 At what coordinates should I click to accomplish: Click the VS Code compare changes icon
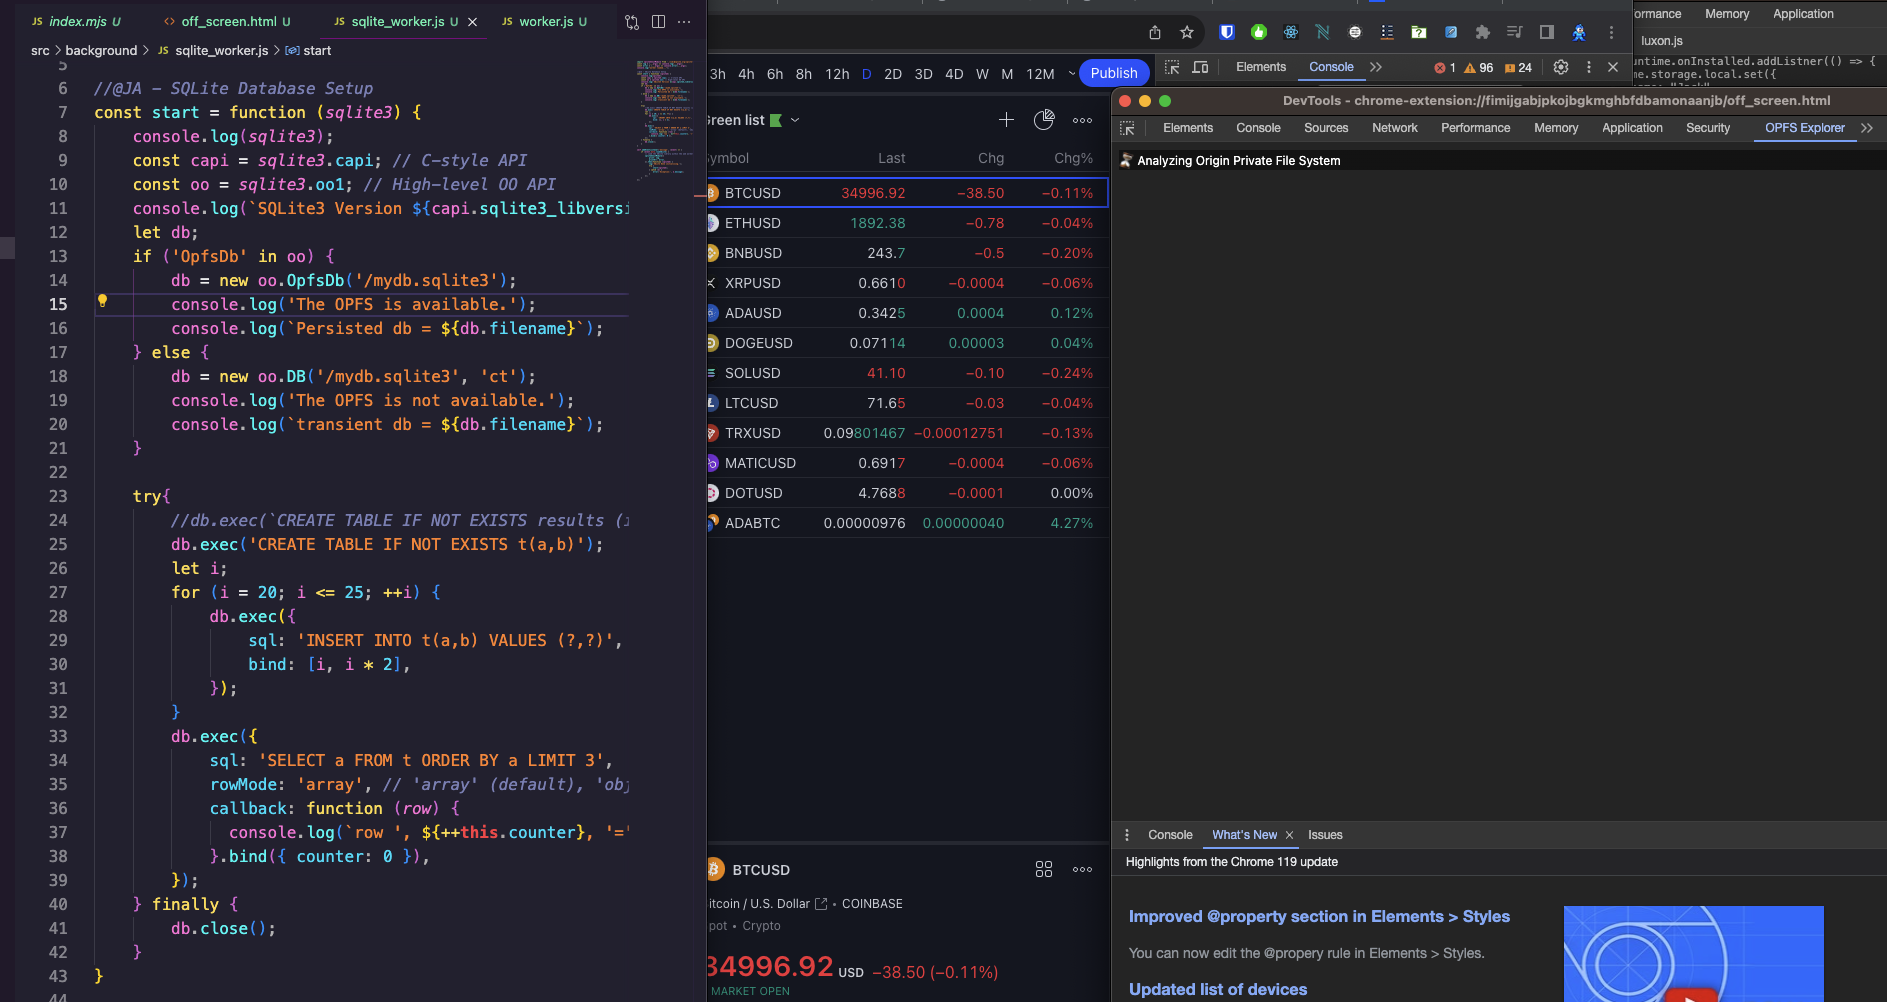[632, 21]
